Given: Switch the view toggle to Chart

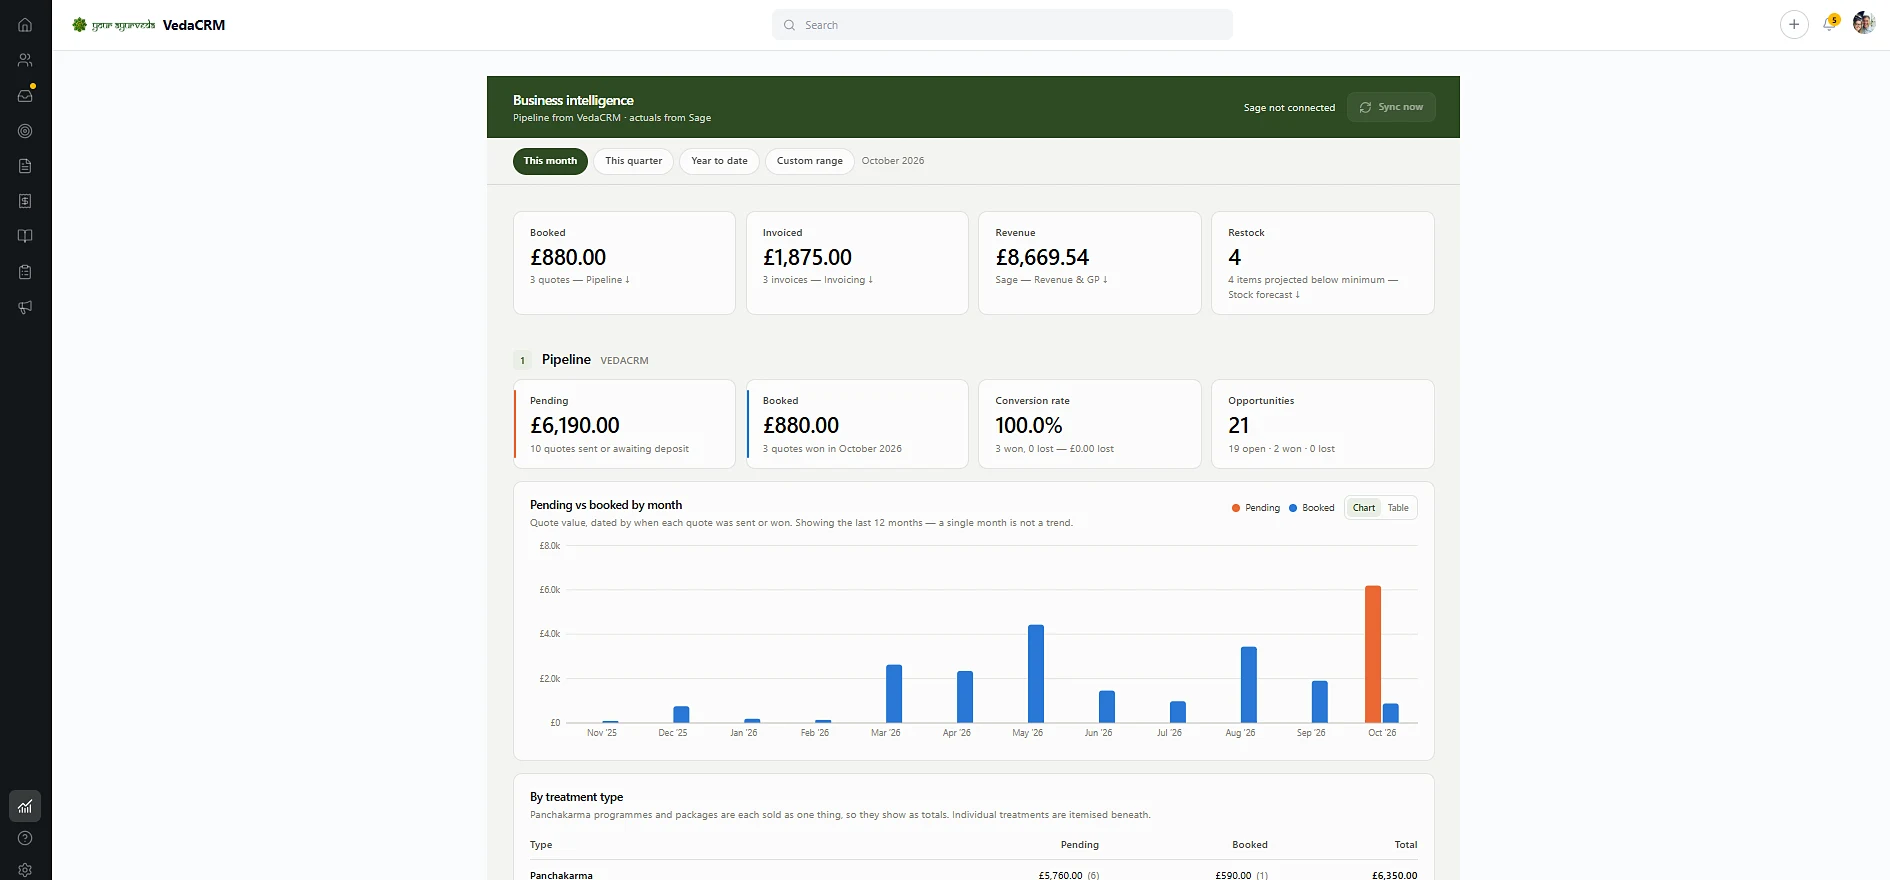Looking at the screenshot, I should (1363, 508).
